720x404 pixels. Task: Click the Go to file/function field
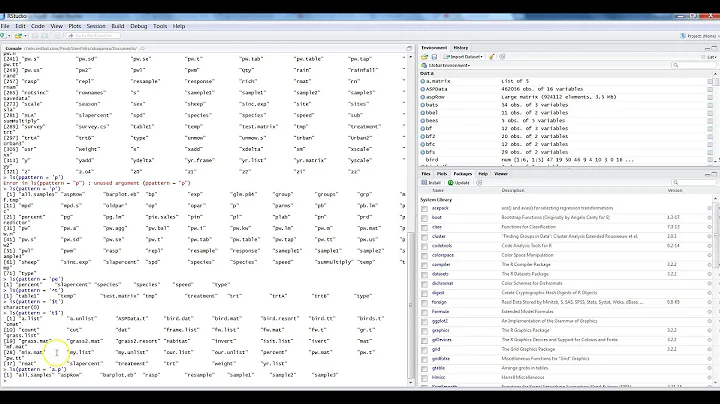(93, 35)
